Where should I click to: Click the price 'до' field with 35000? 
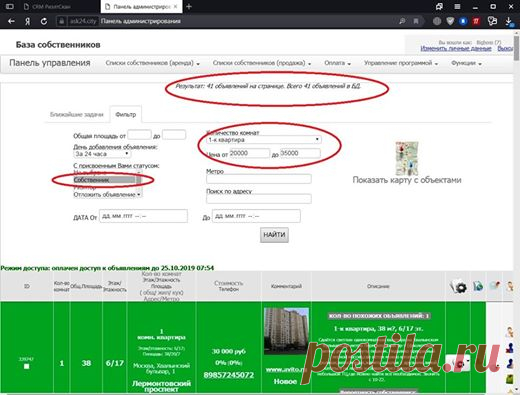300,153
